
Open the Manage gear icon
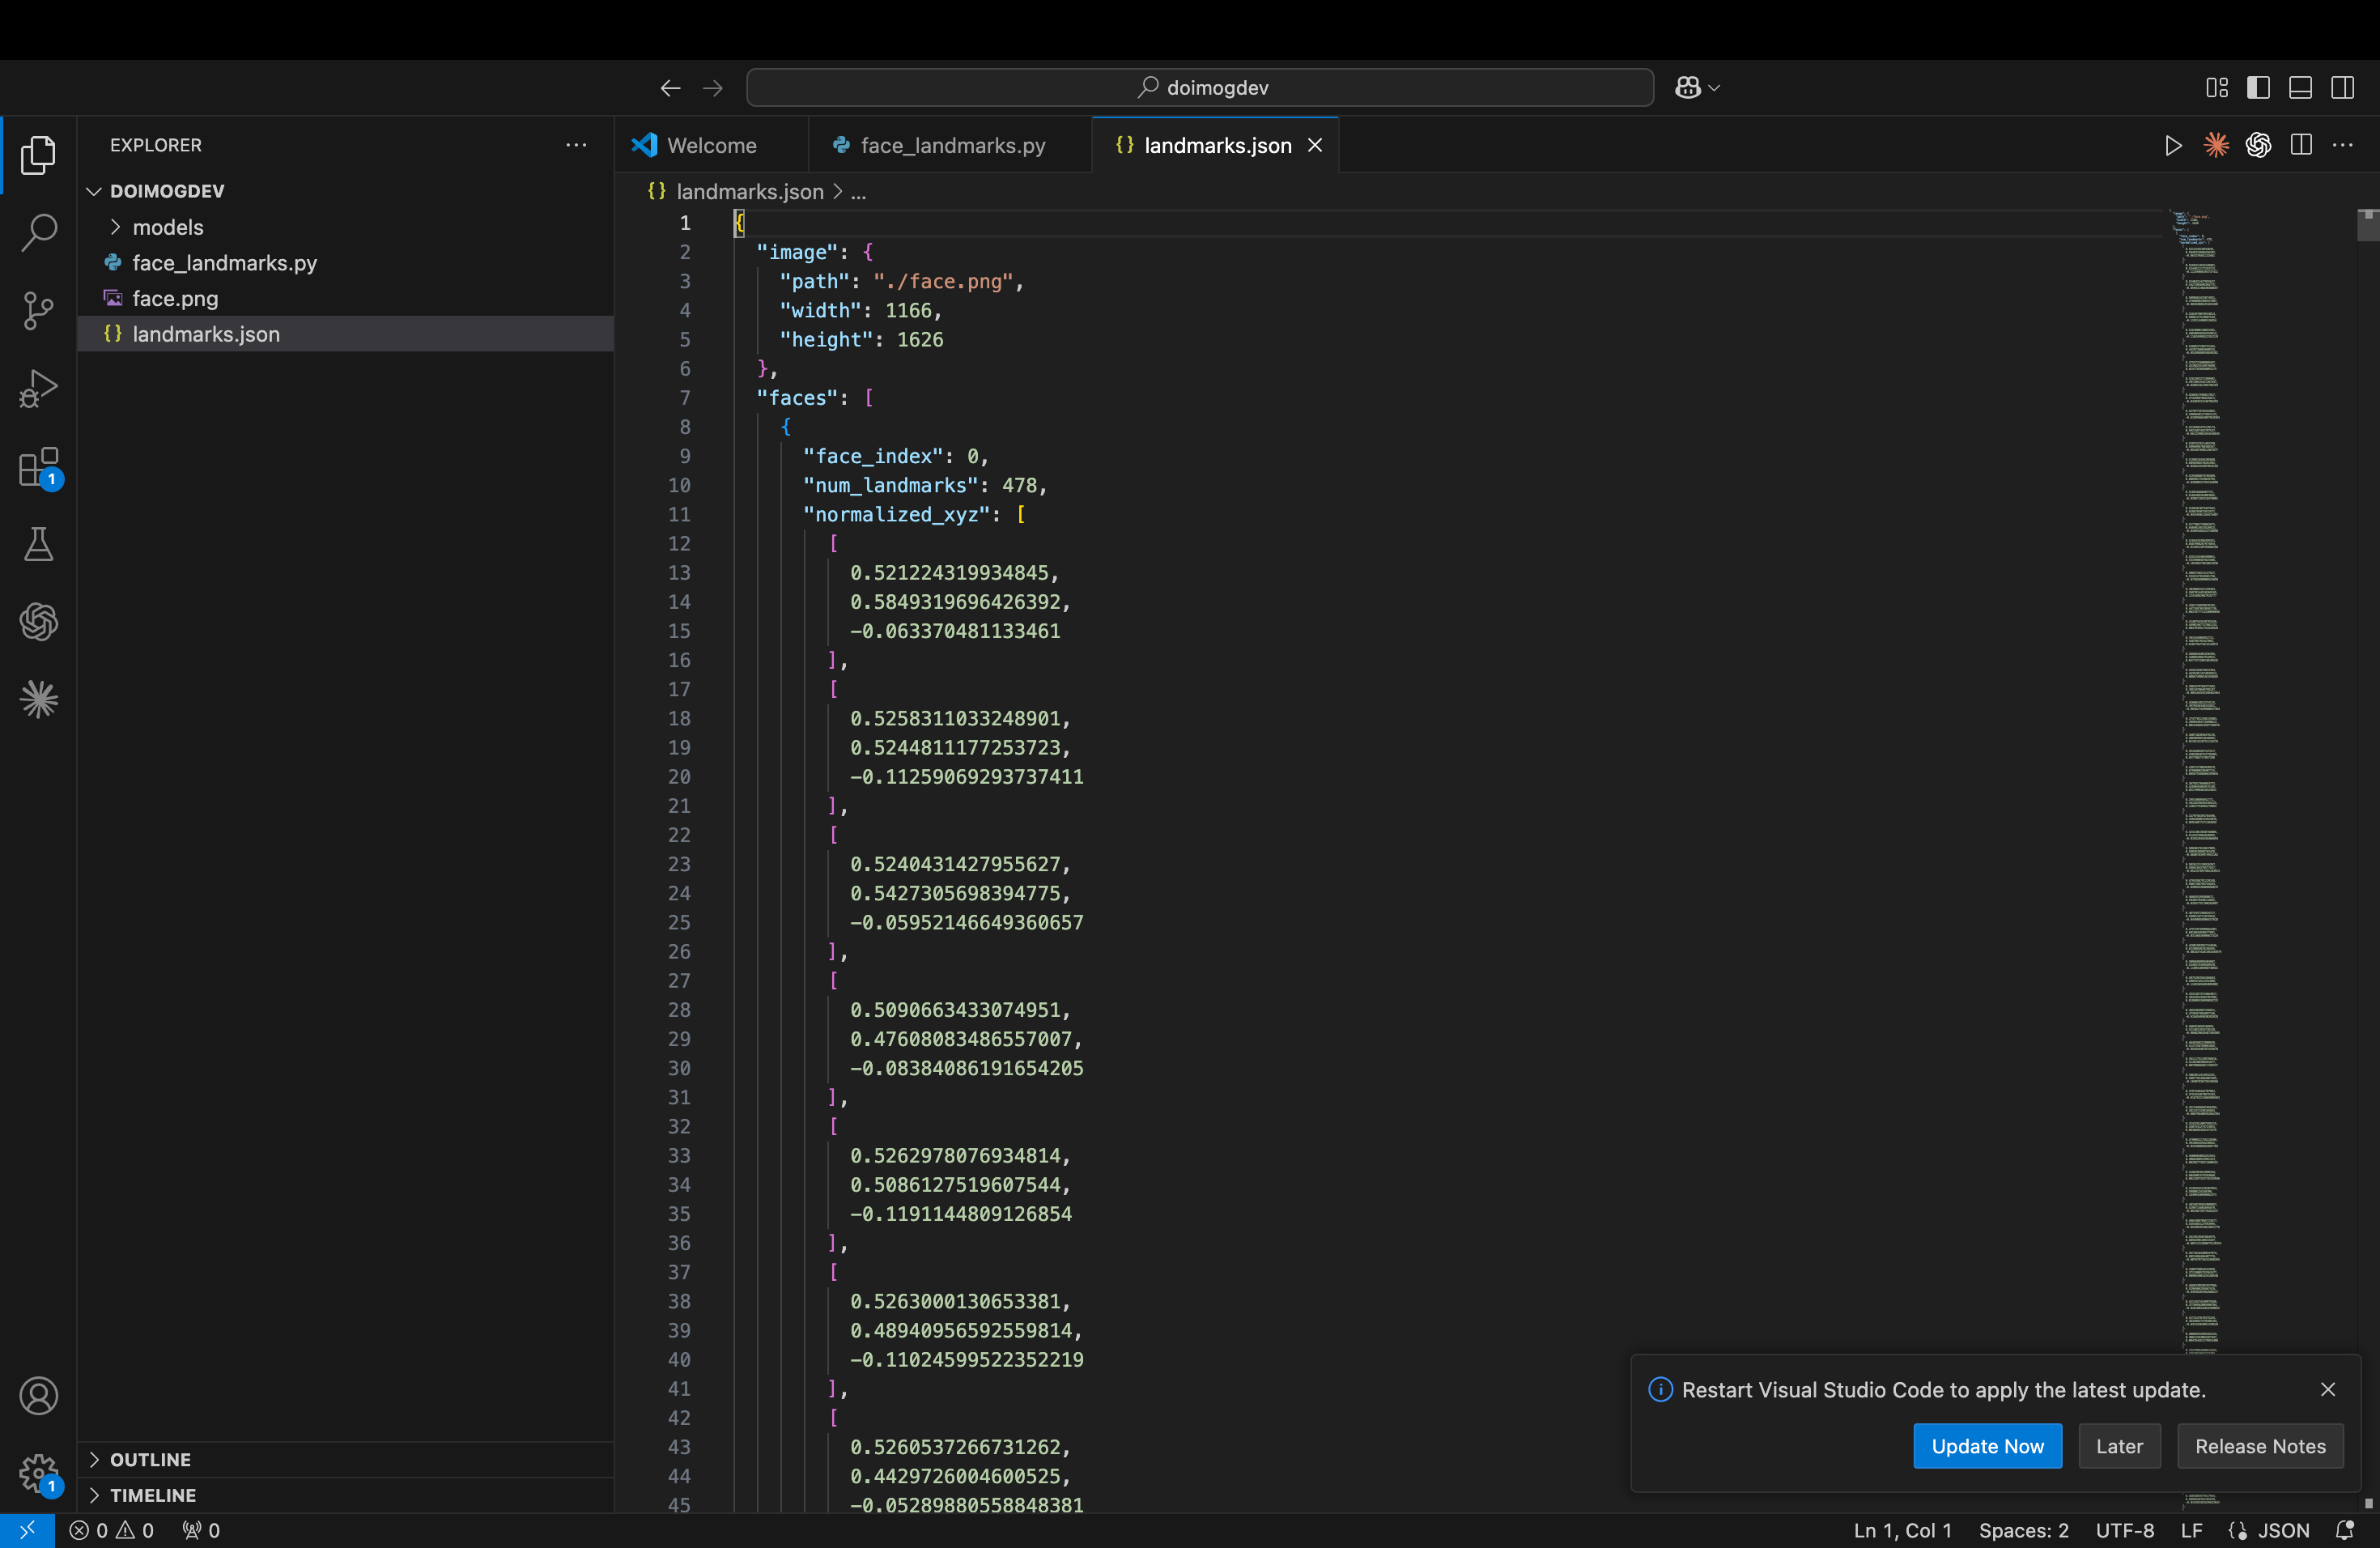tap(38, 1472)
